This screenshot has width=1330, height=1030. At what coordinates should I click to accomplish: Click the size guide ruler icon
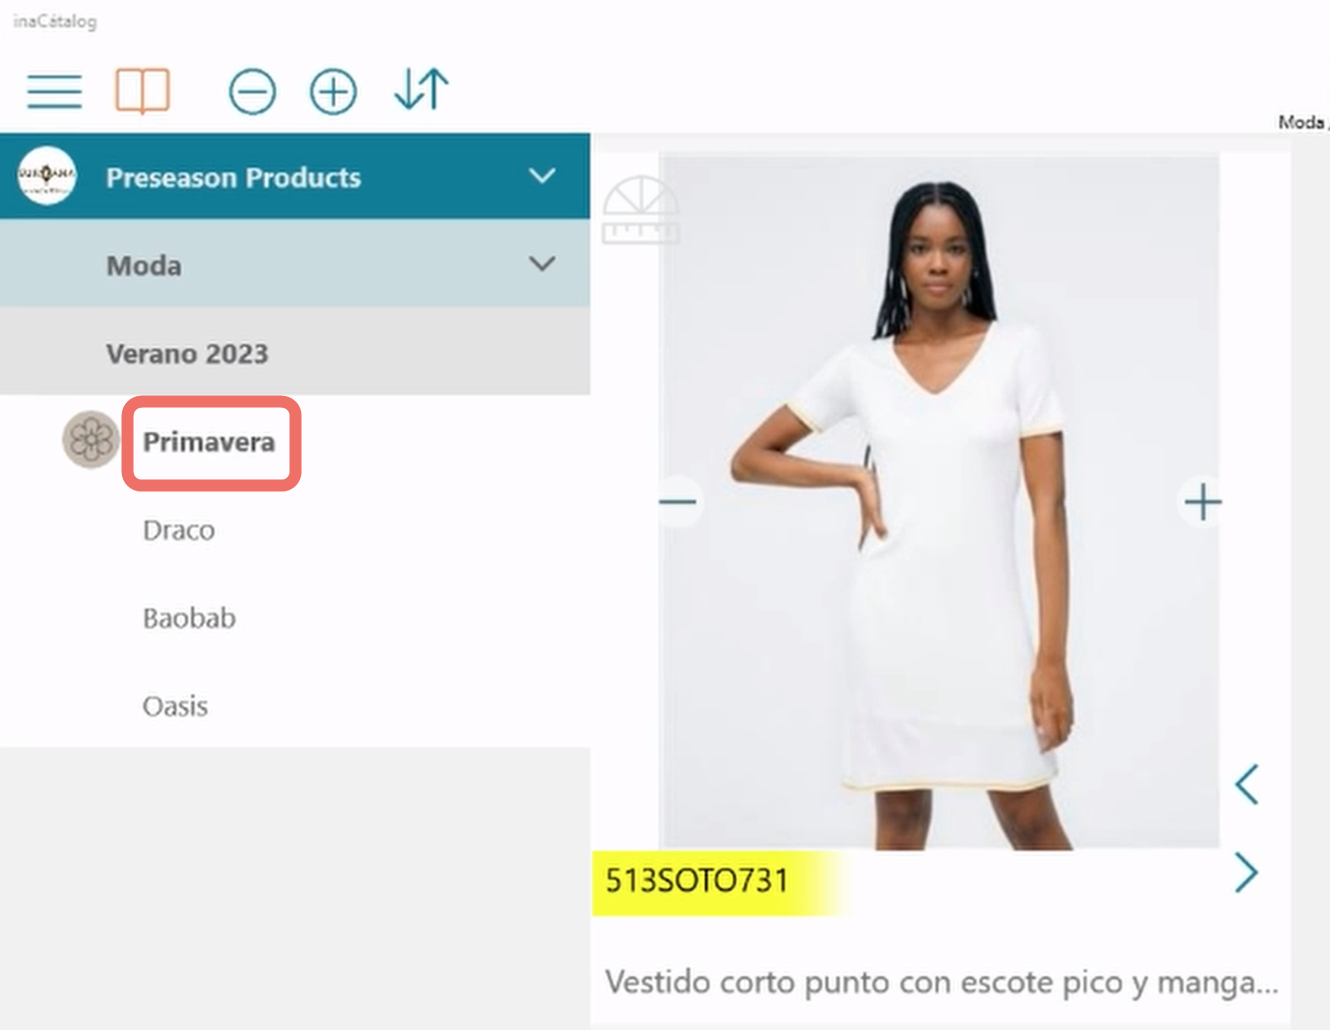pyautogui.click(x=641, y=210)
